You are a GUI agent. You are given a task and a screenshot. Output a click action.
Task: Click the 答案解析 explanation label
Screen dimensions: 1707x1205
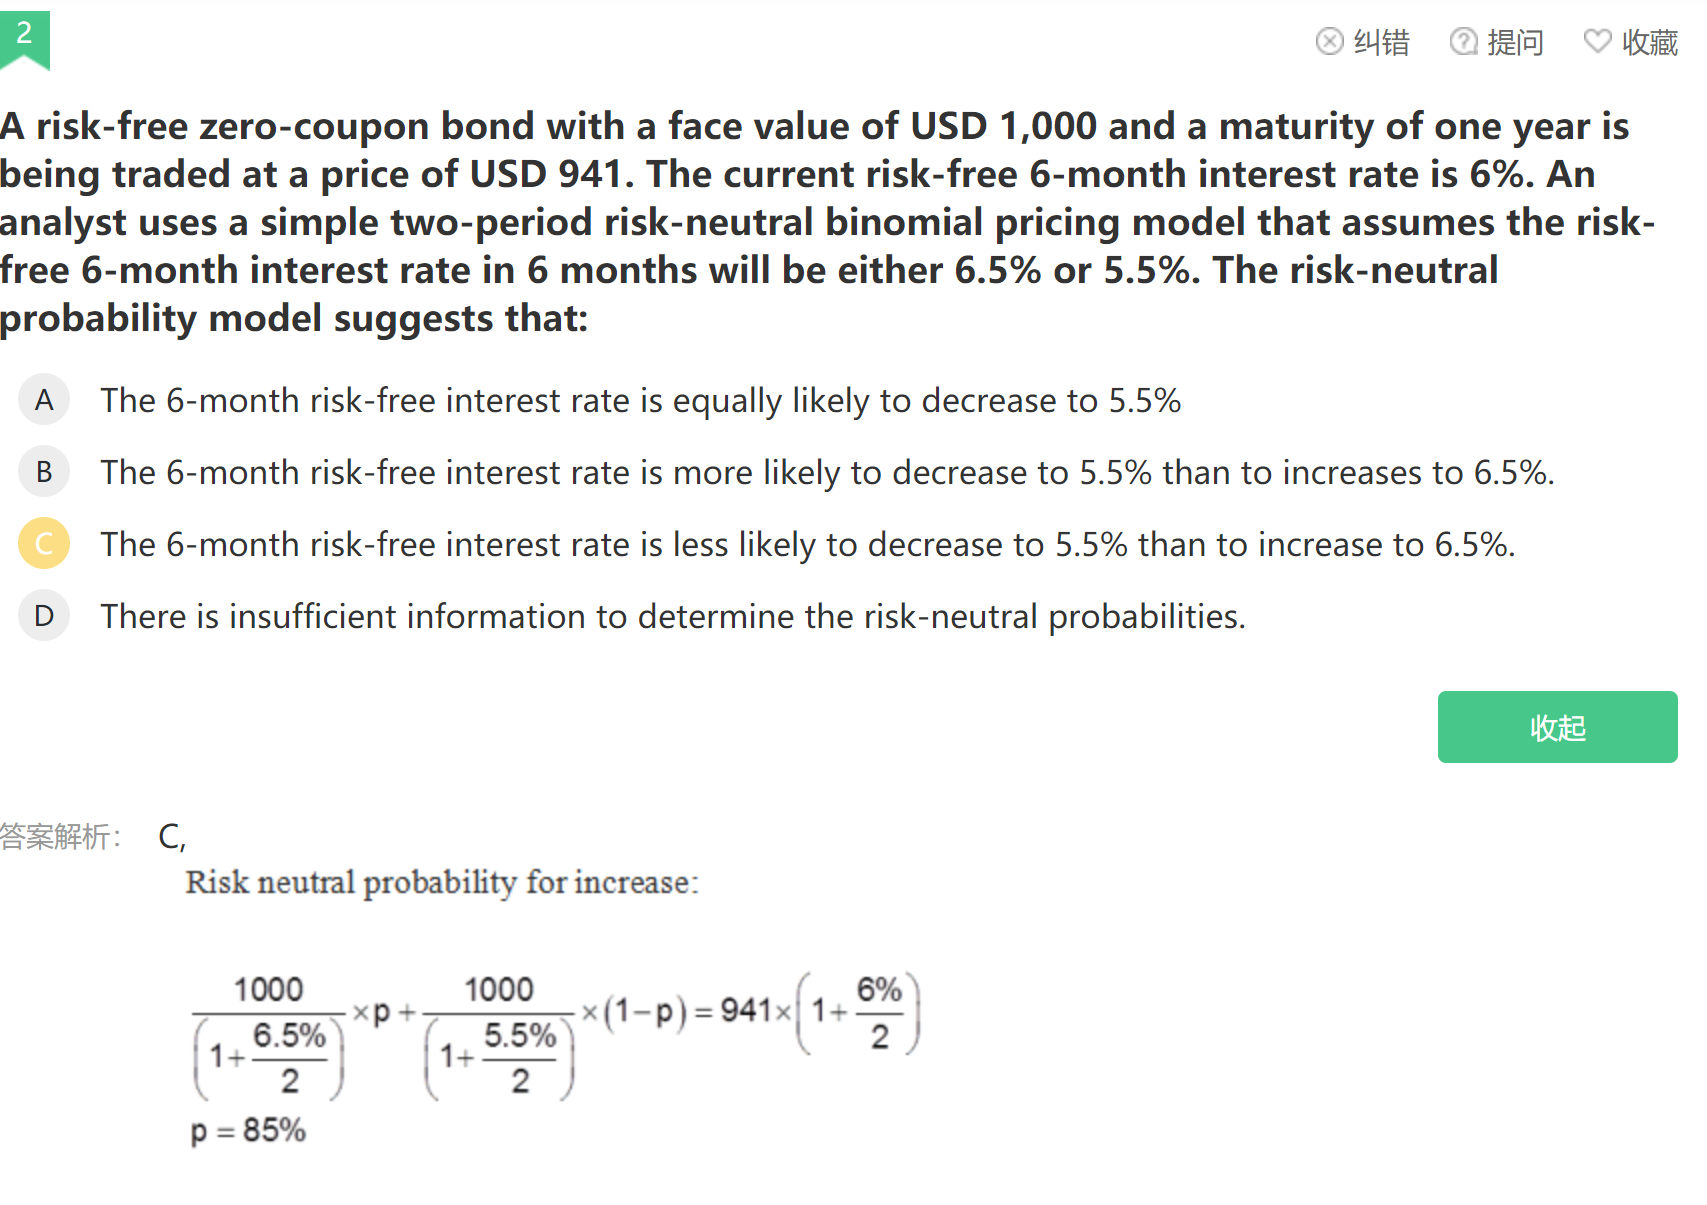coord(60,836)
